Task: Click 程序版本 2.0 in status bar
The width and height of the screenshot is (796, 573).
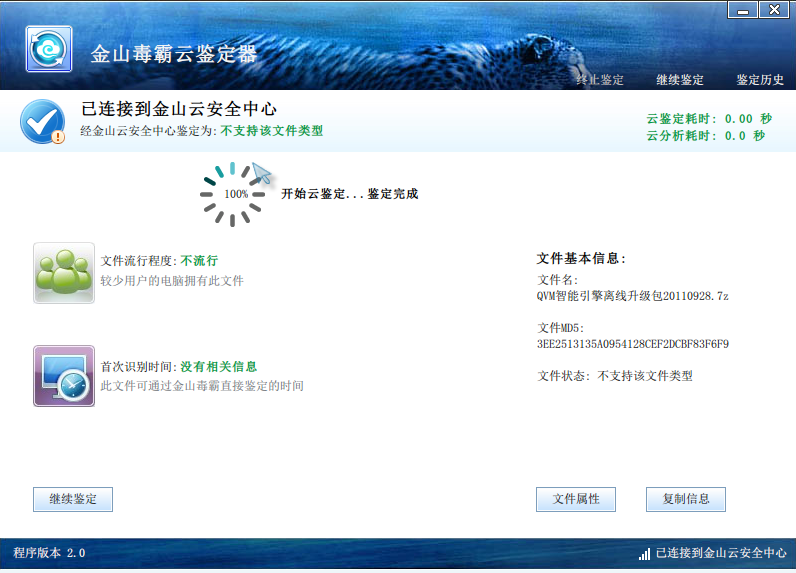Action: pos(49,553)
